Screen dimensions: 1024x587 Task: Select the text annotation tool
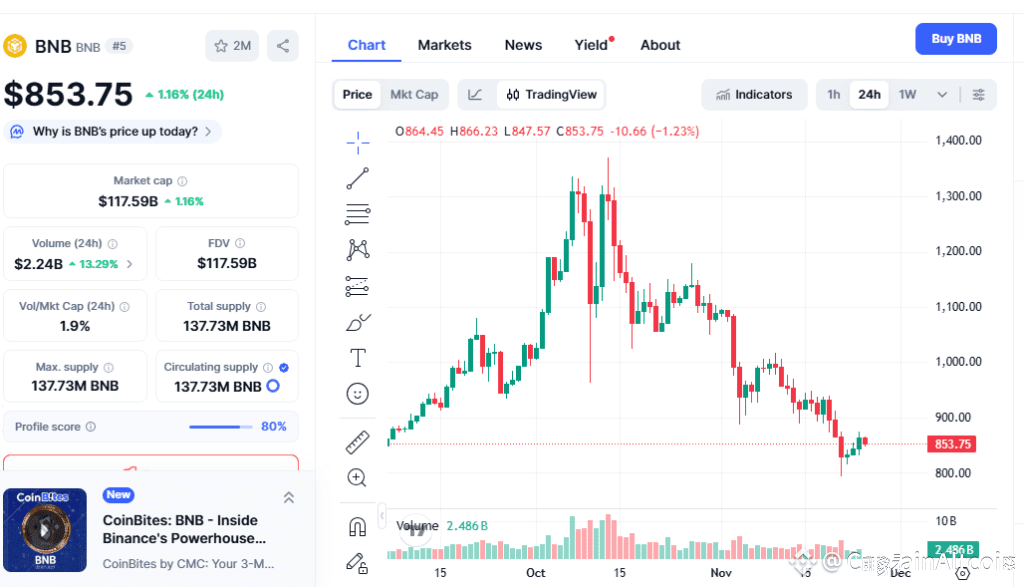pos(357,358)
